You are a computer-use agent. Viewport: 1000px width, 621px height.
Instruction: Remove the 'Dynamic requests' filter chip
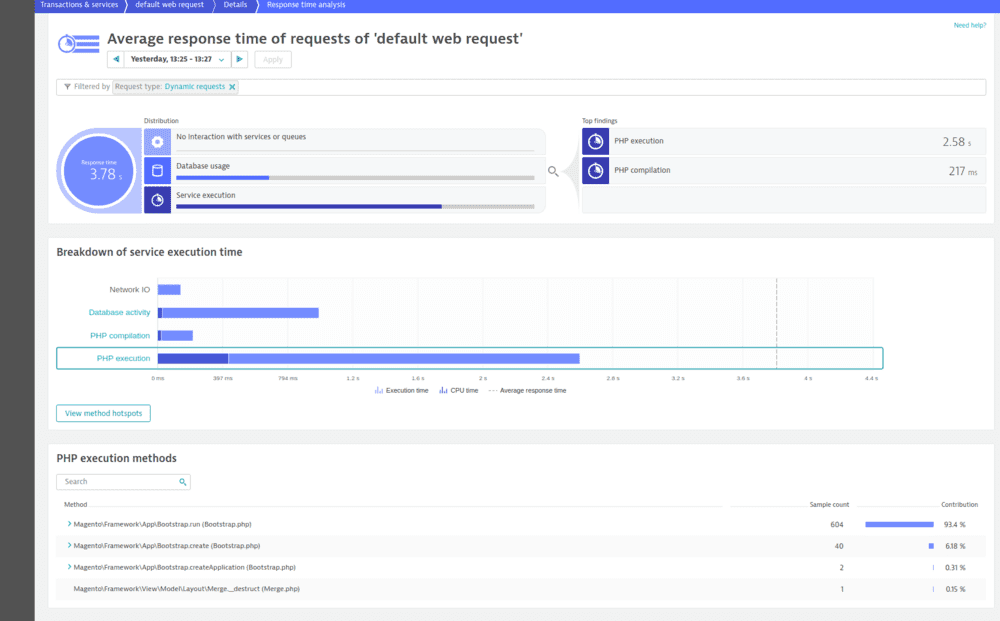[231, 87]
